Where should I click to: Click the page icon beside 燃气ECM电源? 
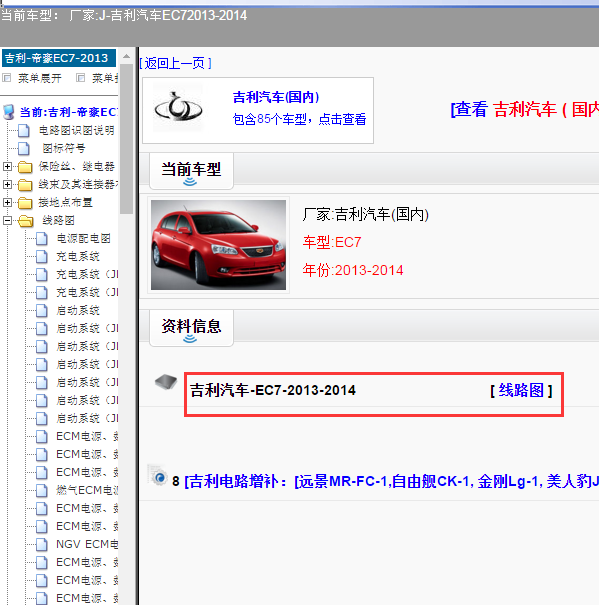pyautogui.click(x=42, y=490)
